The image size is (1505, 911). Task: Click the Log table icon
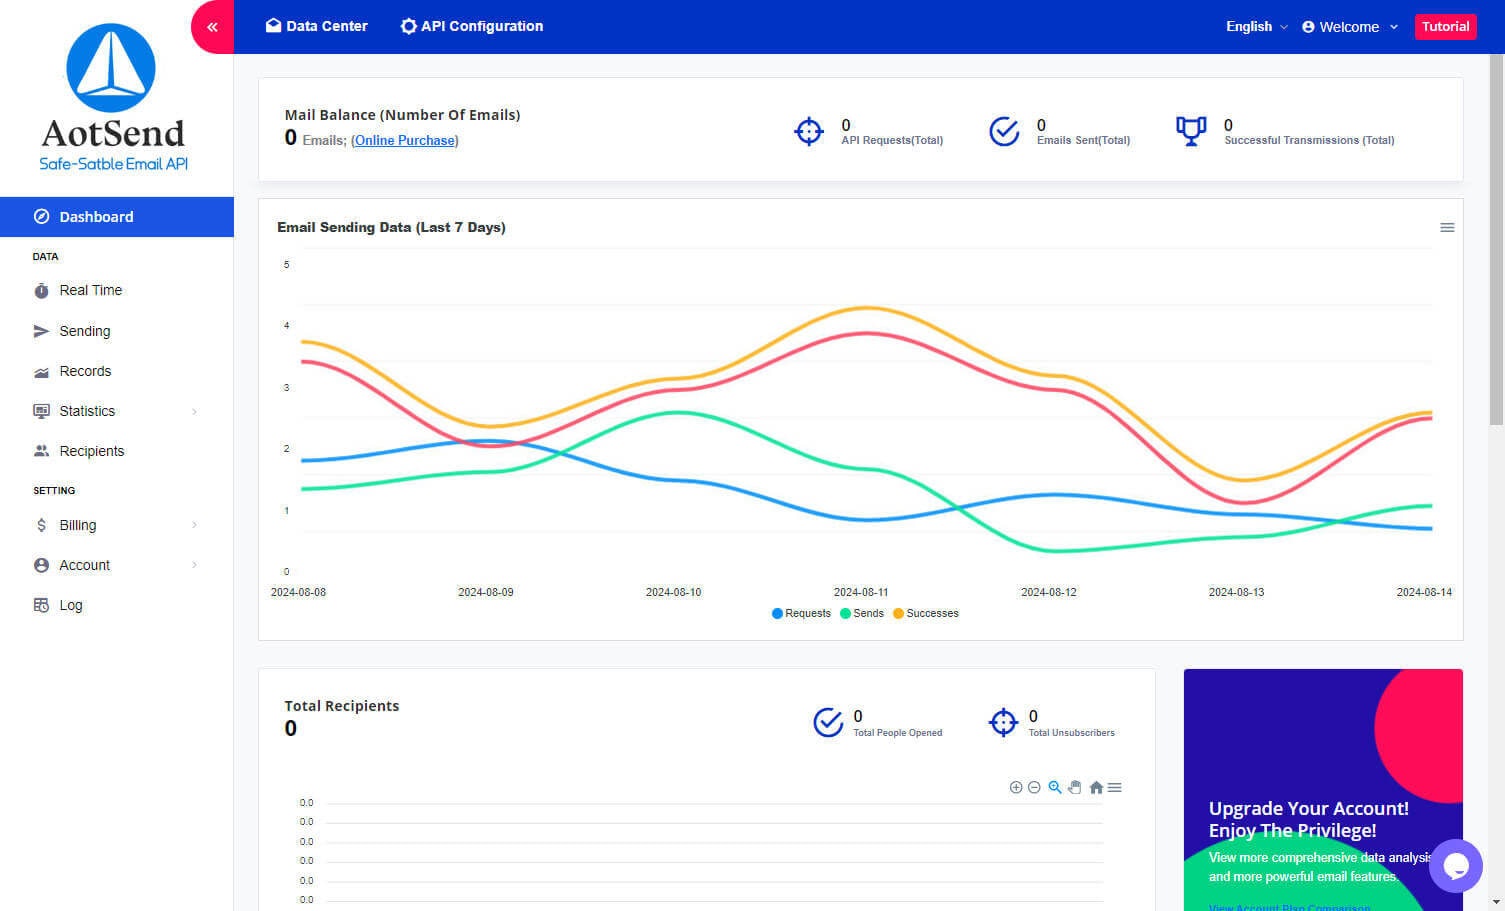[x=41, y=605]
